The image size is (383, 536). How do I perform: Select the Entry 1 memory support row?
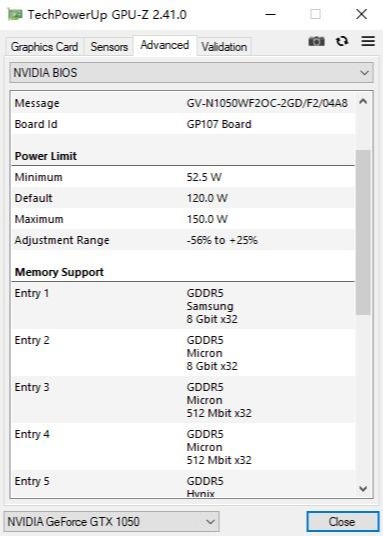click(x=183, y=306)
